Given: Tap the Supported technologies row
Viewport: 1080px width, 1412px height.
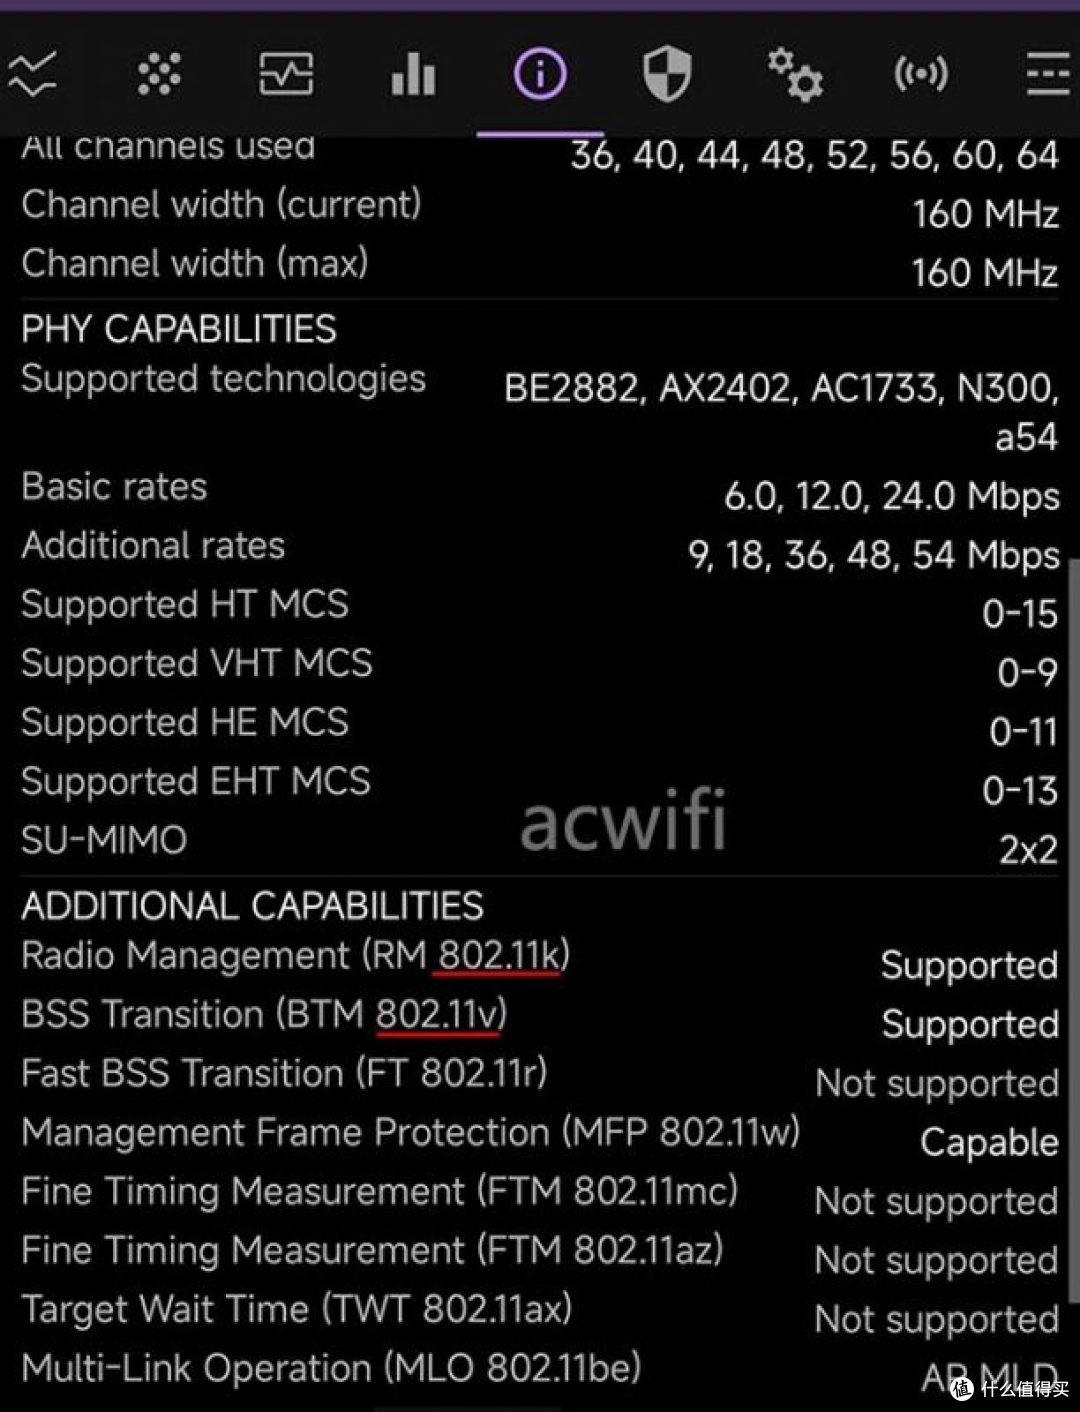Looking at the screenshot, I should (223, 380).
